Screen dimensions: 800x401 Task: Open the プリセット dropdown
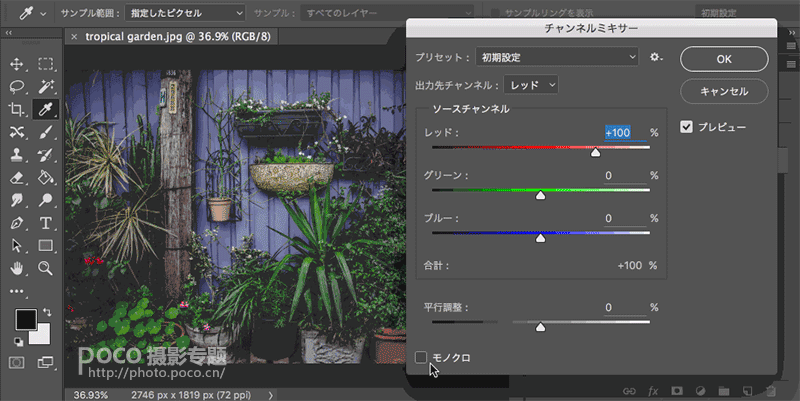point(557,57)
